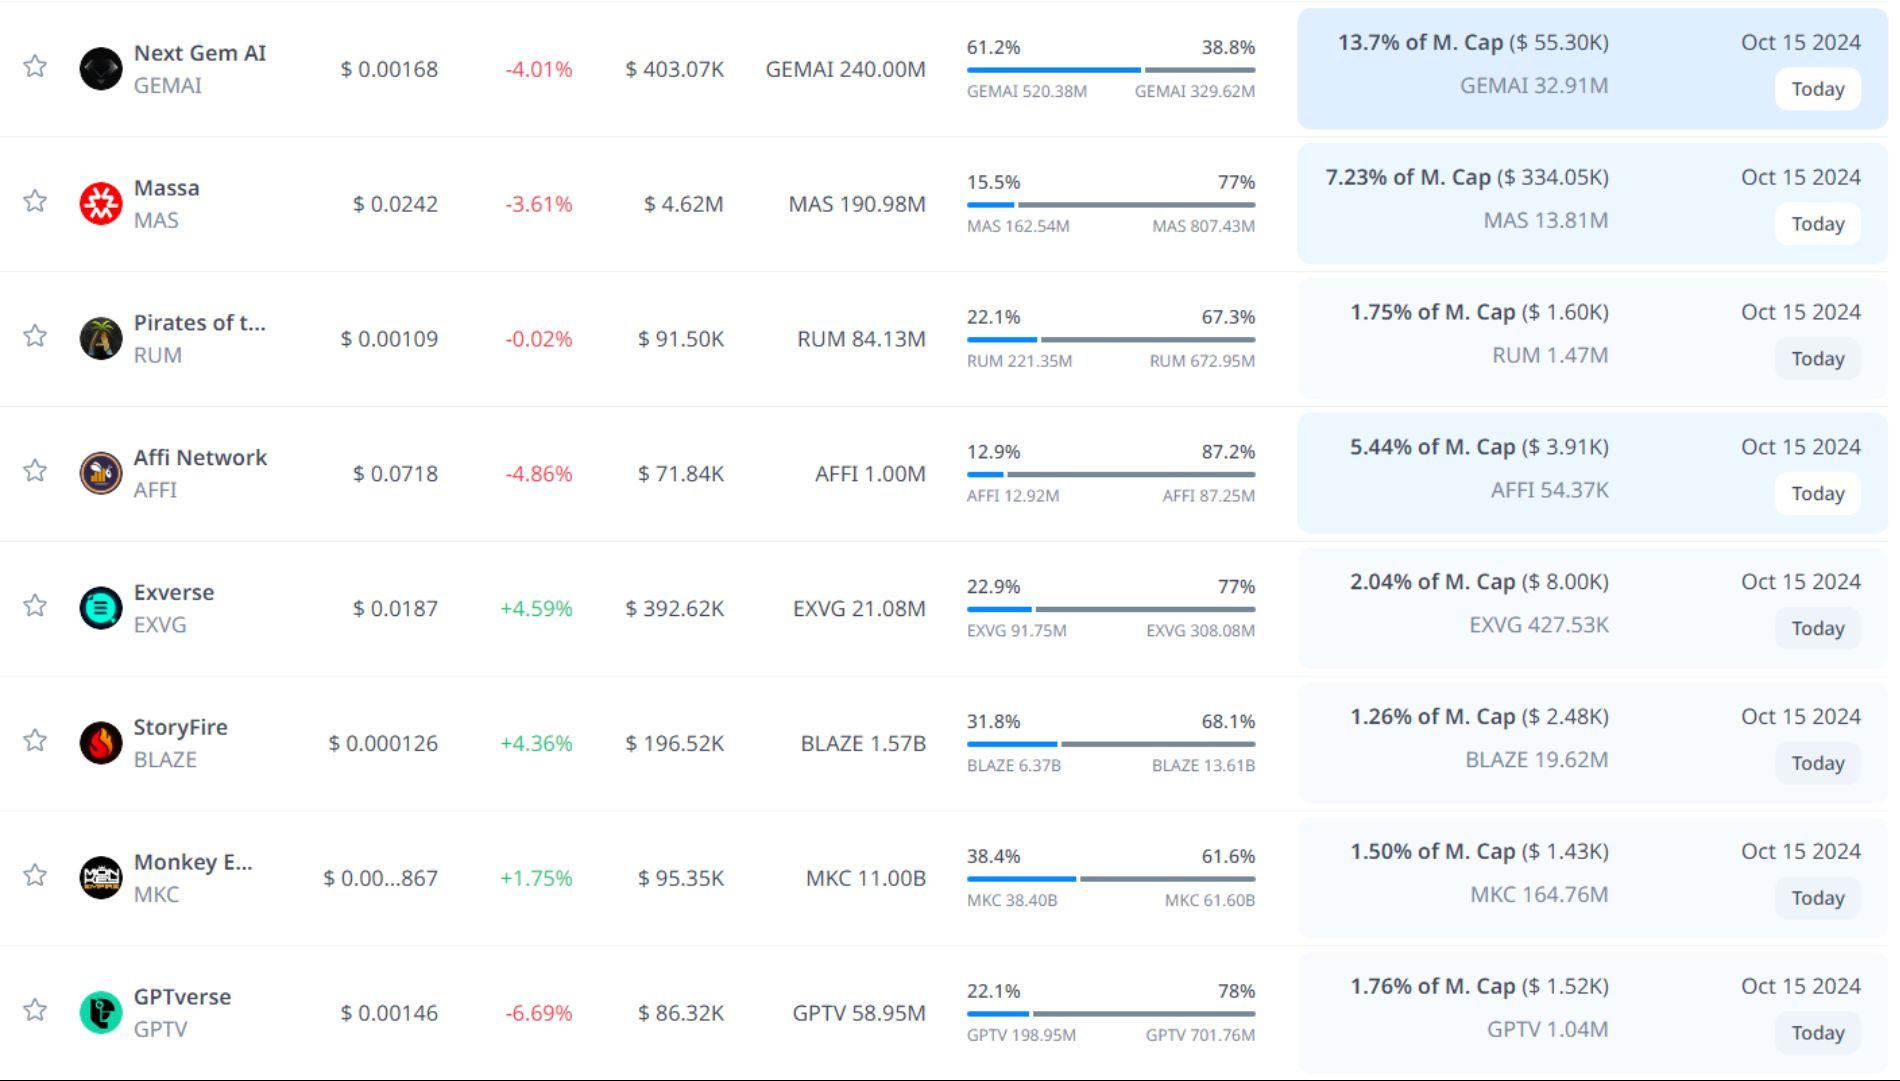Viewport: 1900px width, 1081px height.
Task: Open the Affi Network name link
Action: pos(200,458)
